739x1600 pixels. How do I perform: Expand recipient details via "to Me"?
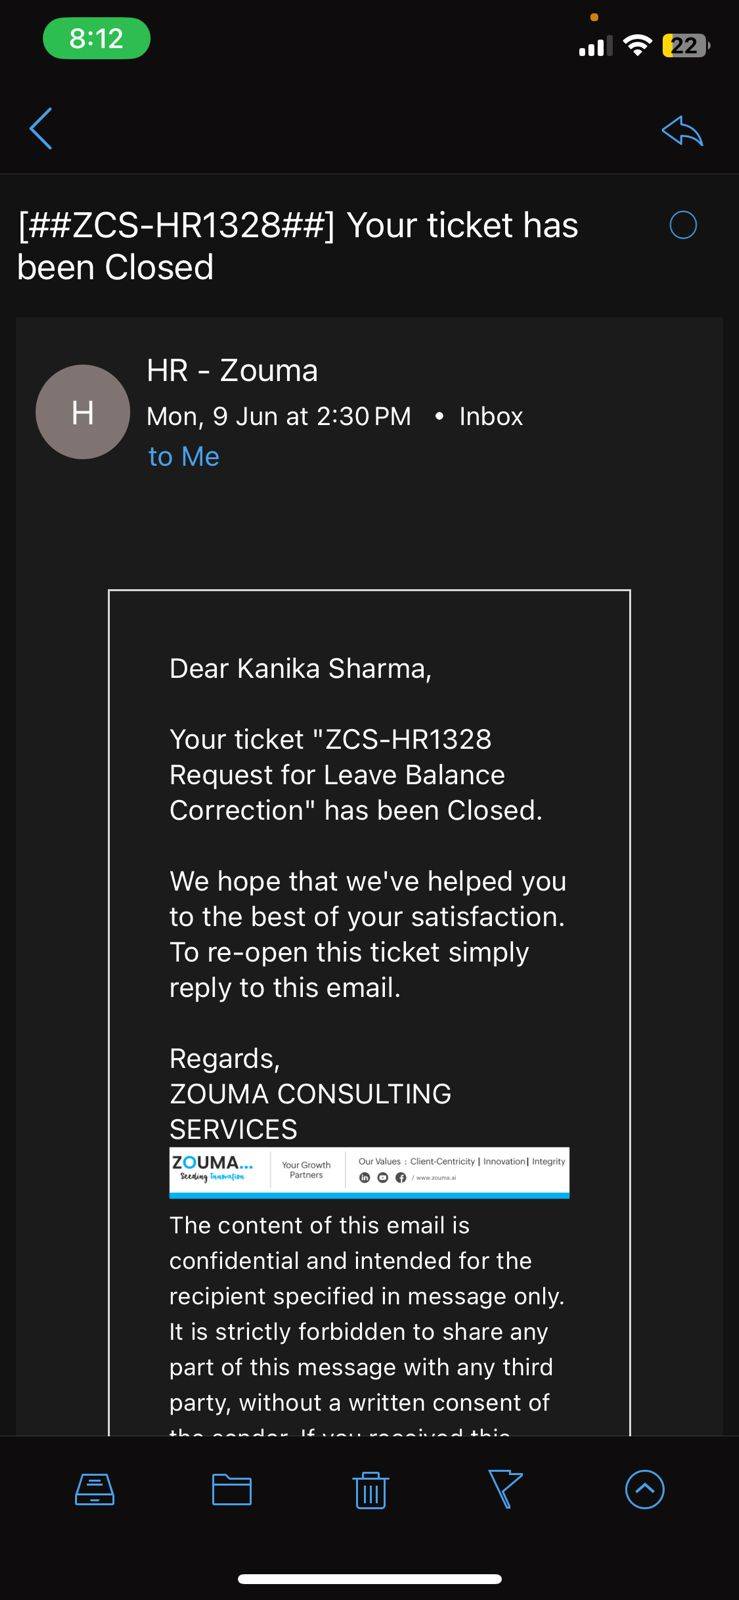[x=184, y=456]
